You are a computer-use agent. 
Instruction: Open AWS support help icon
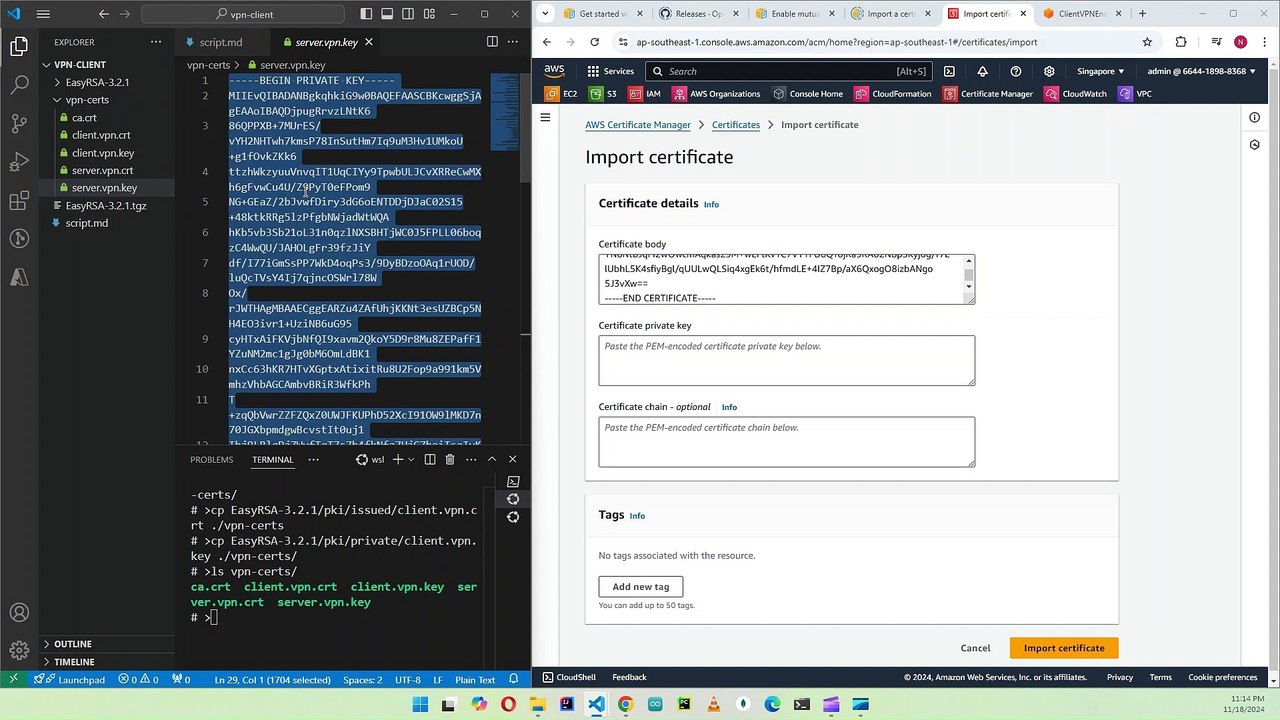(1015, 71)
